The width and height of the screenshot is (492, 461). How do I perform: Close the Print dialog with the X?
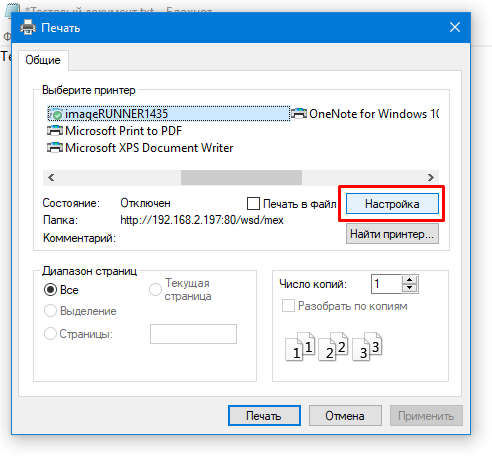455,27
